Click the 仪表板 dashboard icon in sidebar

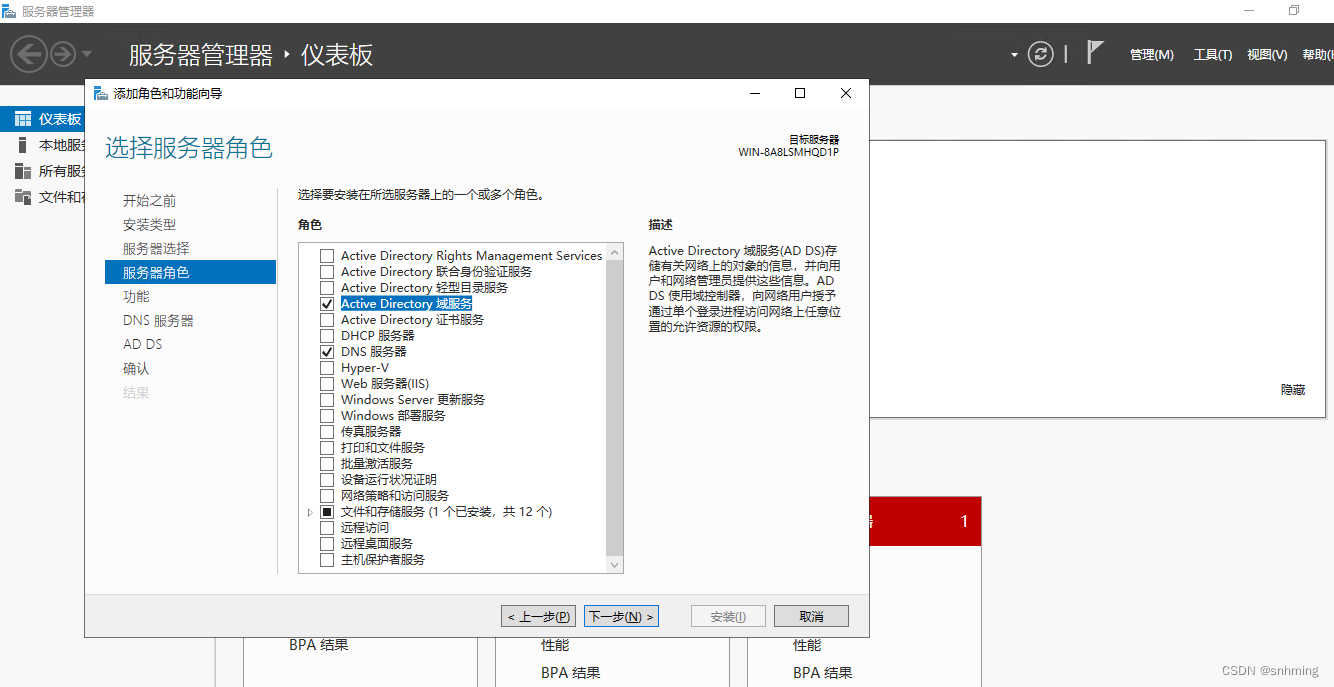point(23,119)
